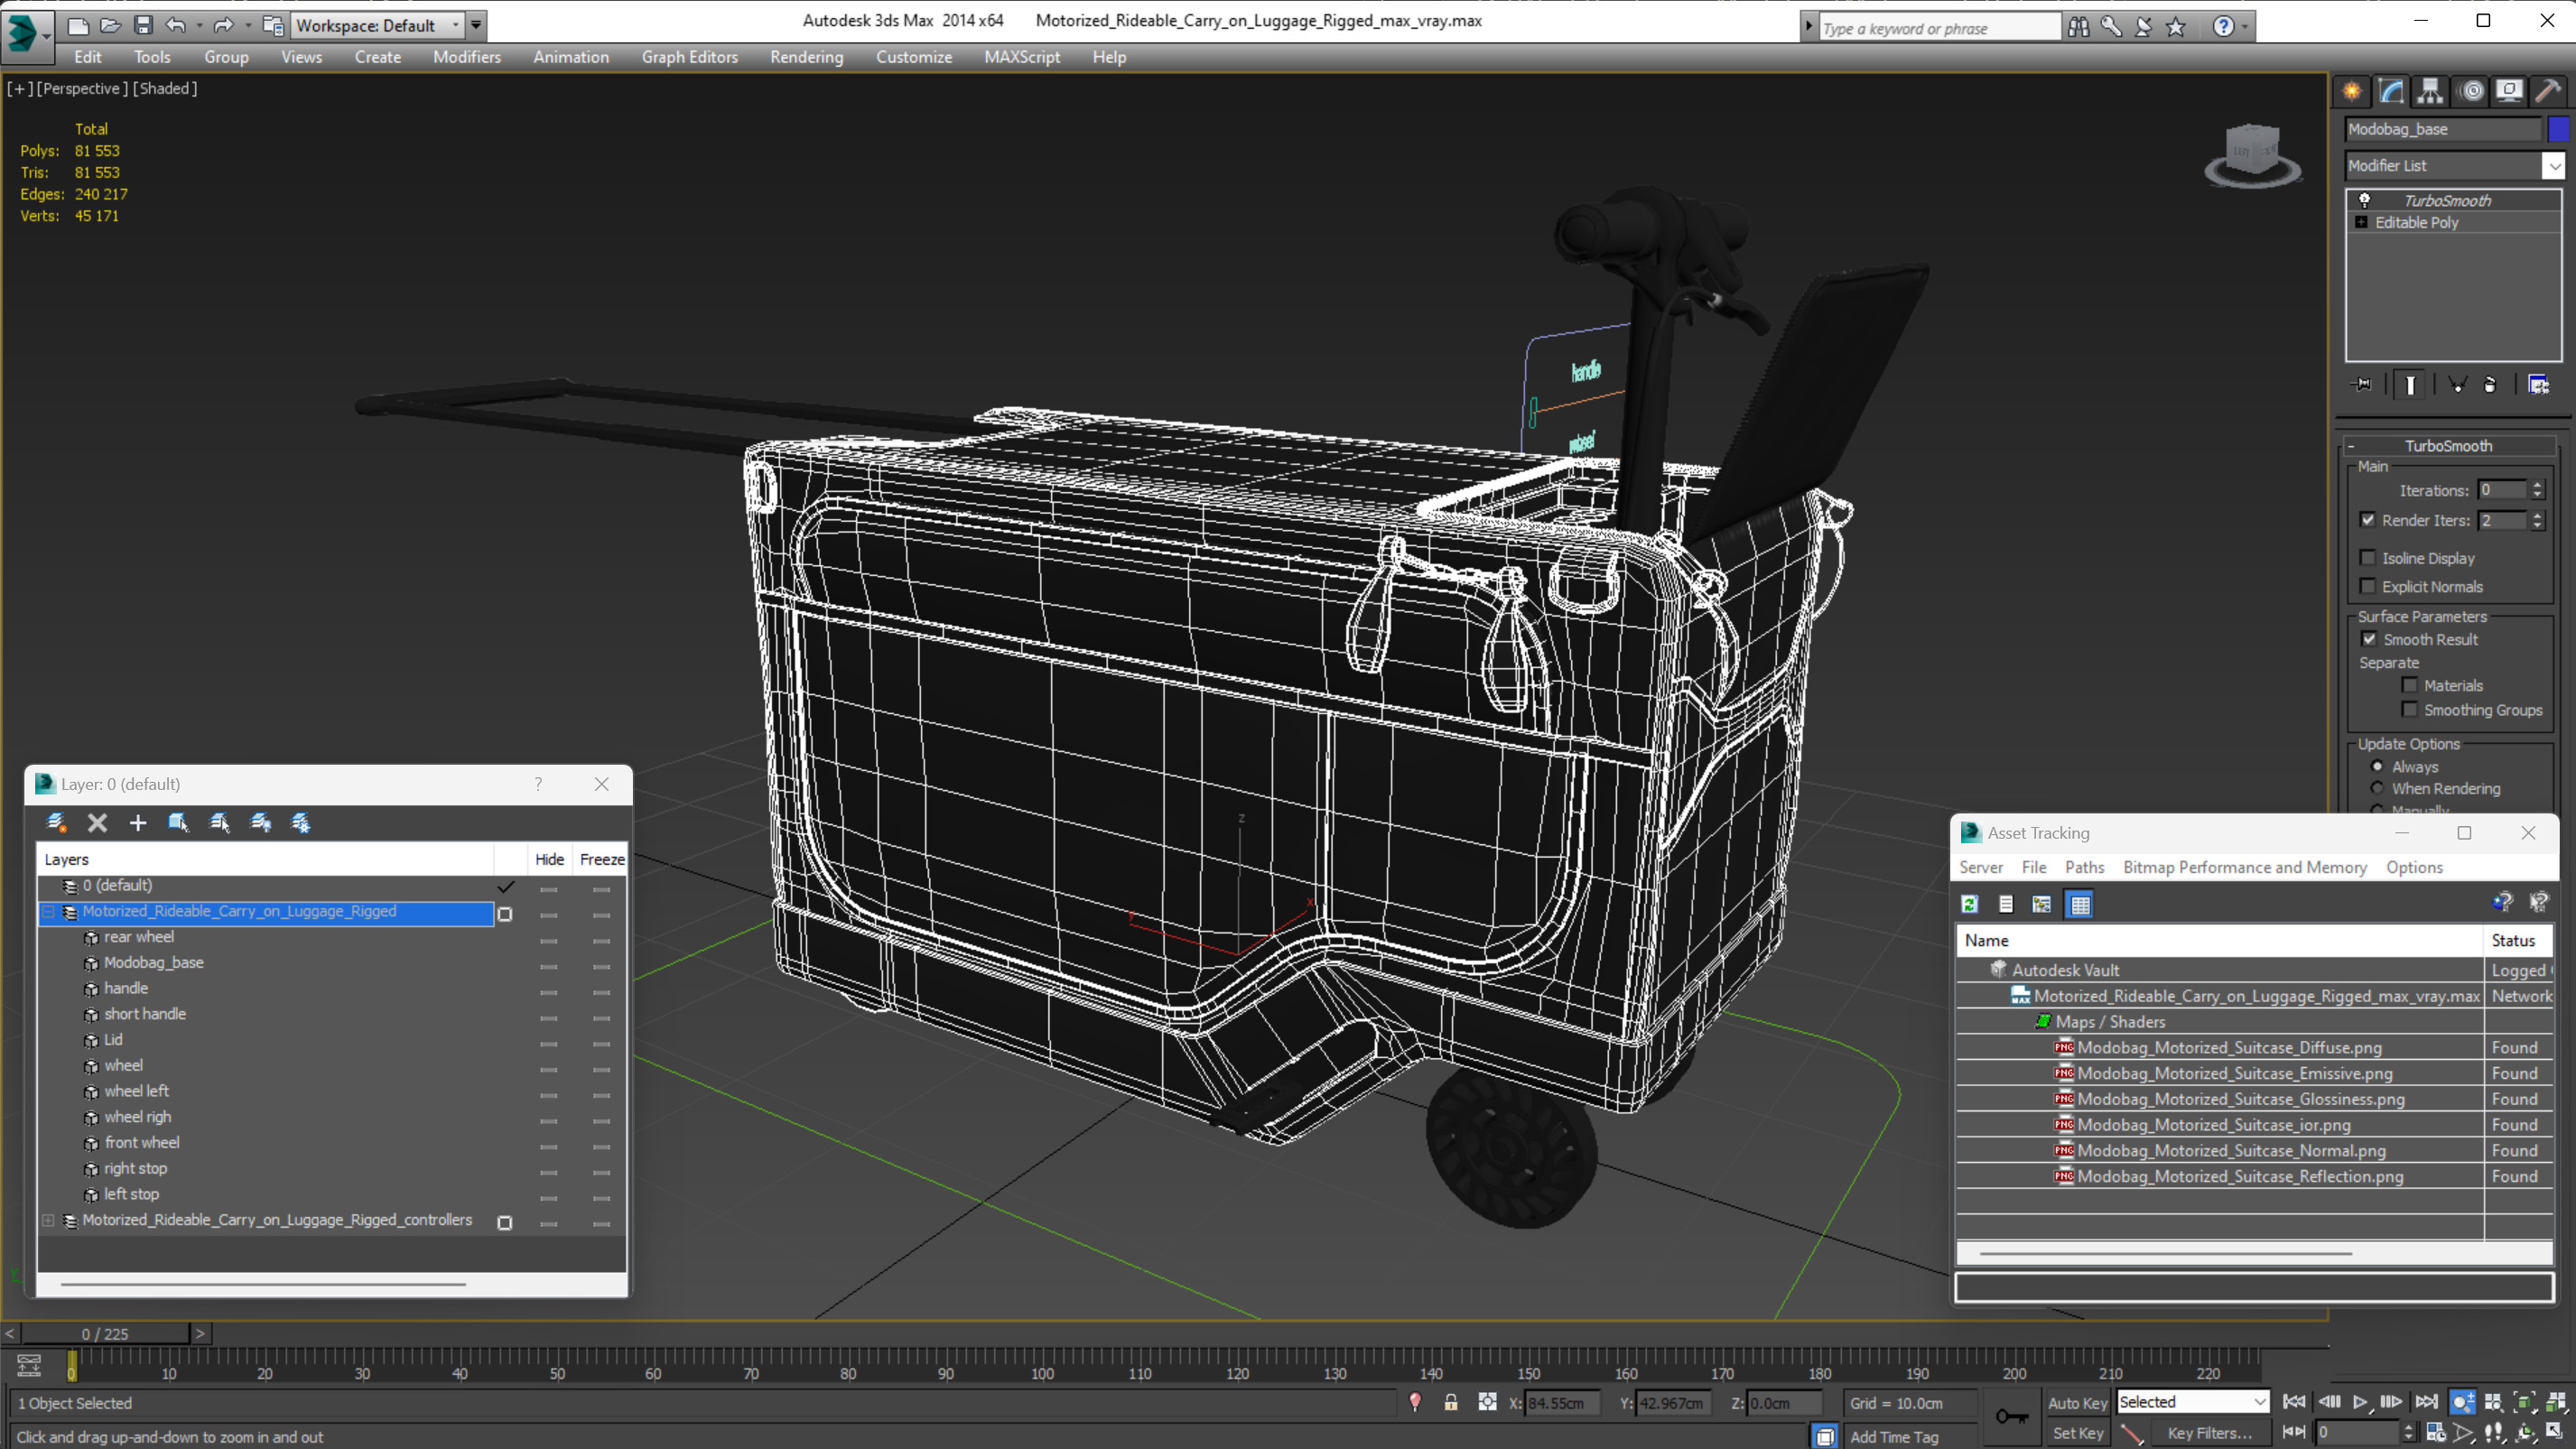Click the Create New Layer icon in Layer dialog
Screen dimensions: 2576x1449
(x=57, y=822)
